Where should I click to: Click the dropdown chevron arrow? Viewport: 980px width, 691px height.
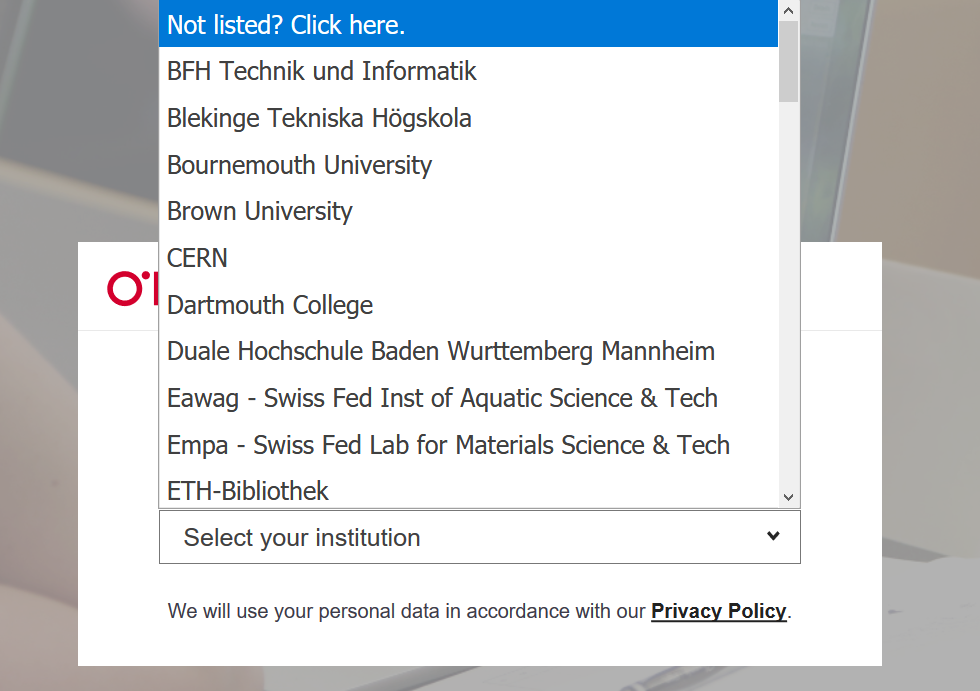773,536
